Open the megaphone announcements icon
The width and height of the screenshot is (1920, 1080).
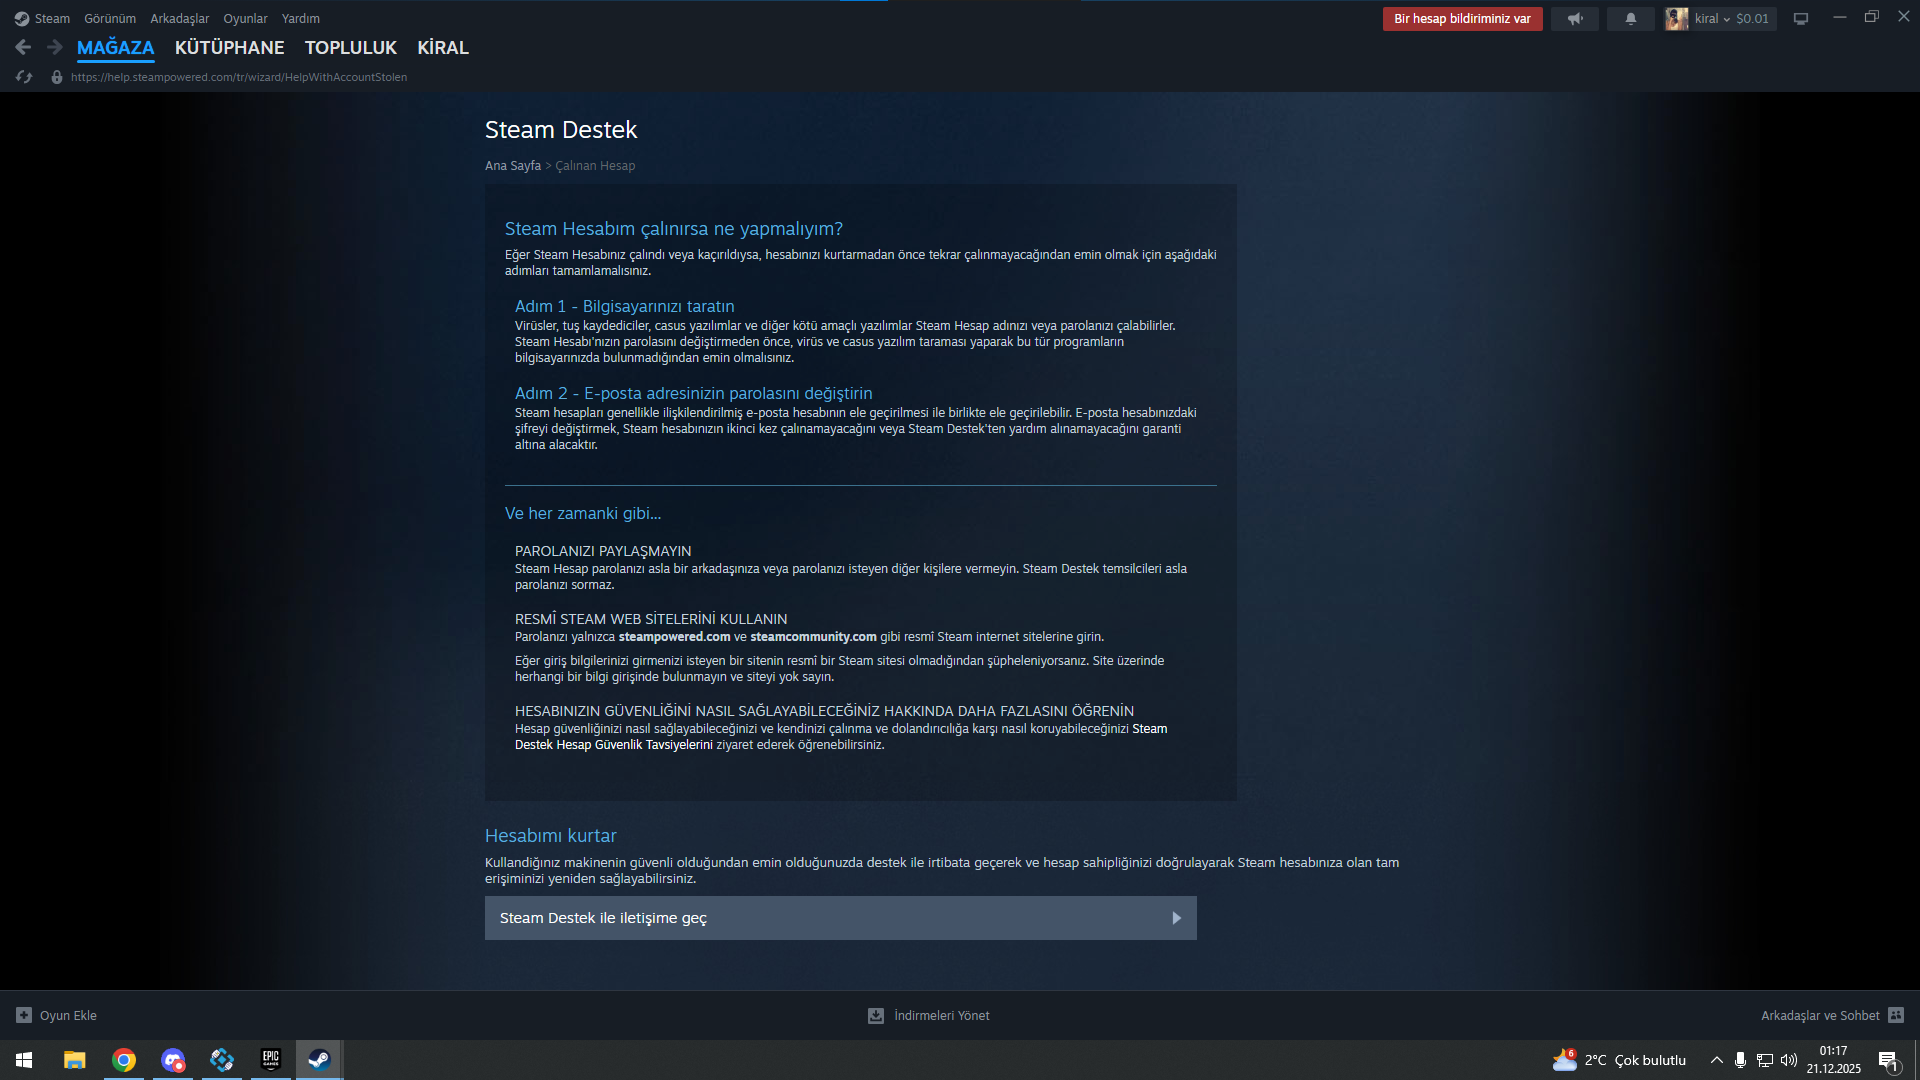coord(1575,19)
